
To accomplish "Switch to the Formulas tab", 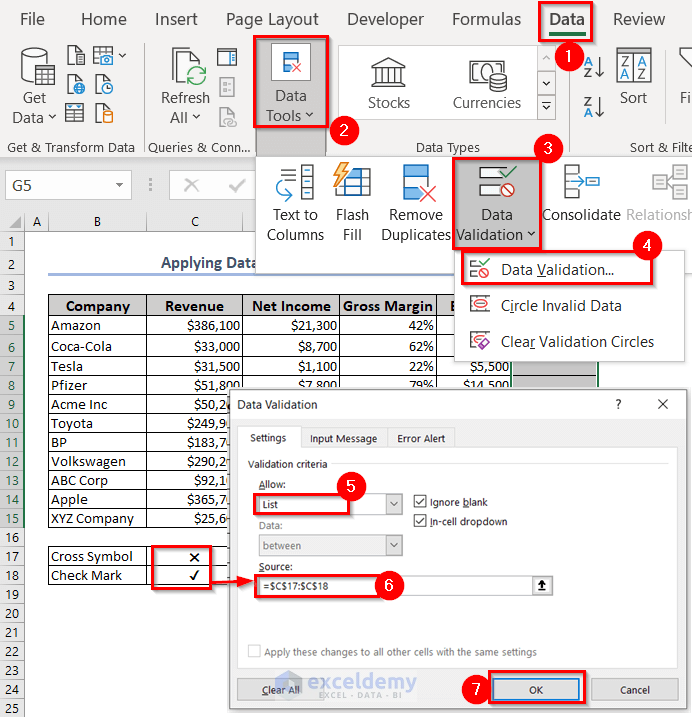I will point(486,19).
